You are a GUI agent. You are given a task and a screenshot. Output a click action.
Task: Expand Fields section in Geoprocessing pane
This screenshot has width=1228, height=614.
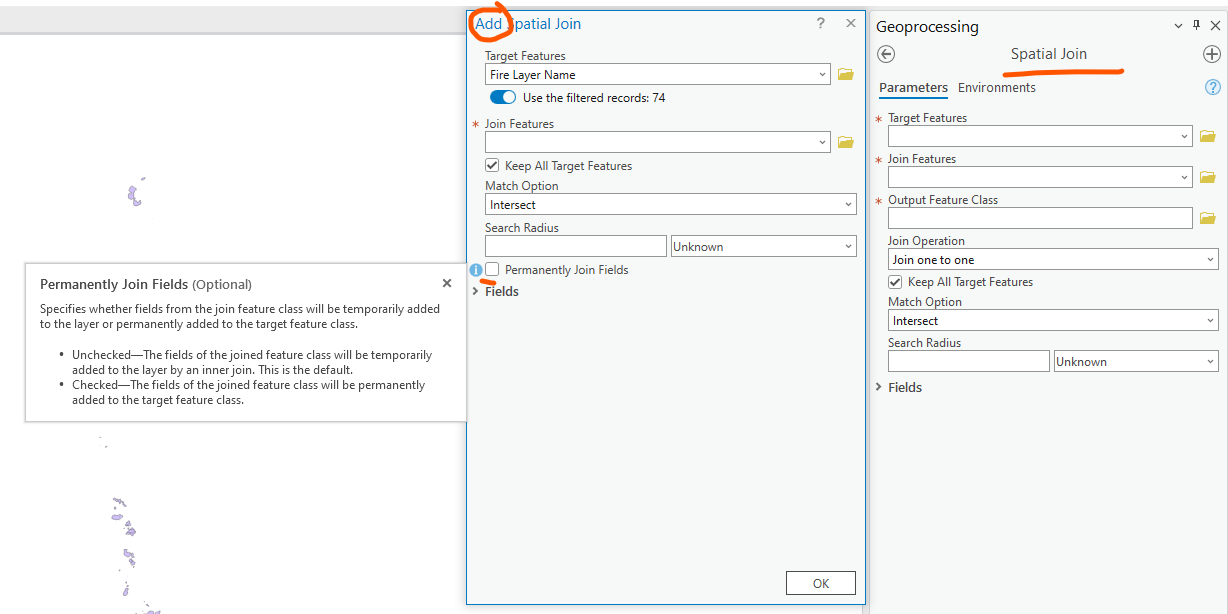click(879, 387)
